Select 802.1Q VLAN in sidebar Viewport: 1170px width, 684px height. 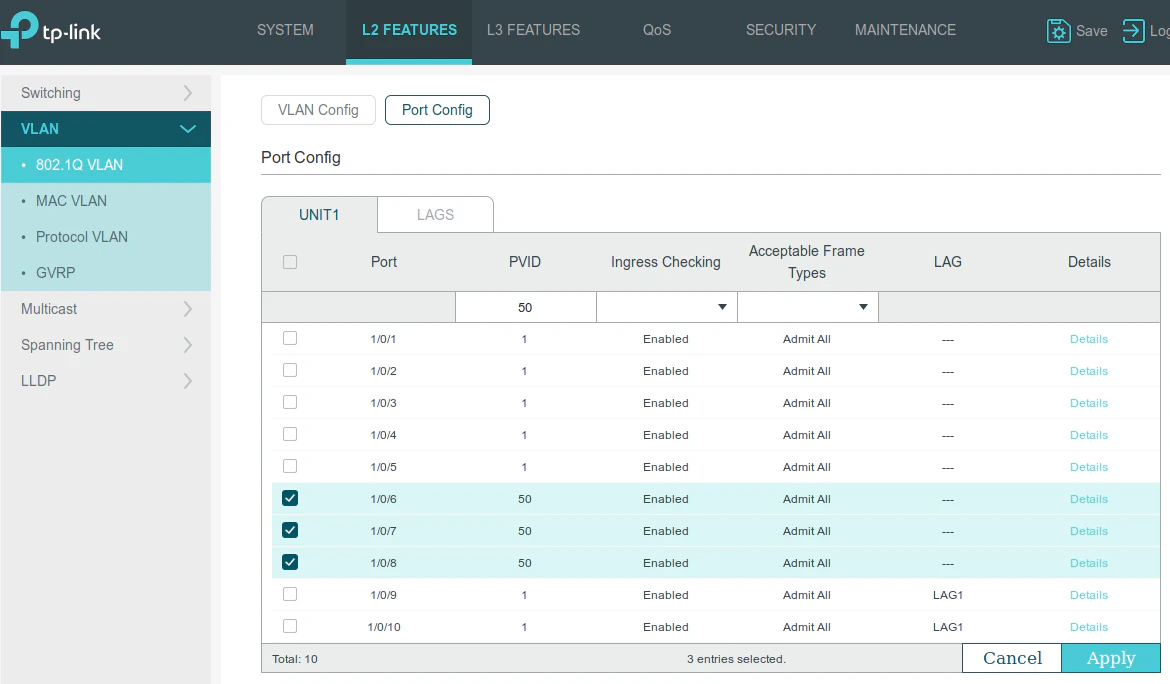tap(106, 165)
